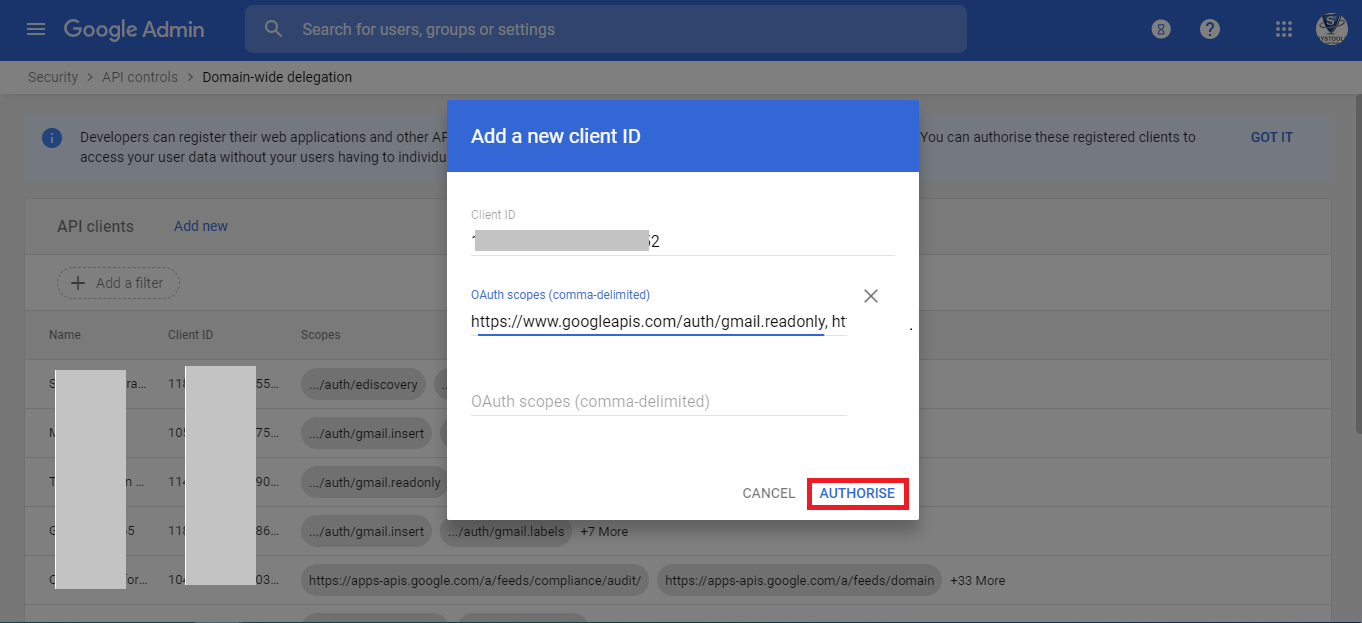Open the account profile avatar
The height and width of the screenshot is (623, 1362).
(1332, 29)
